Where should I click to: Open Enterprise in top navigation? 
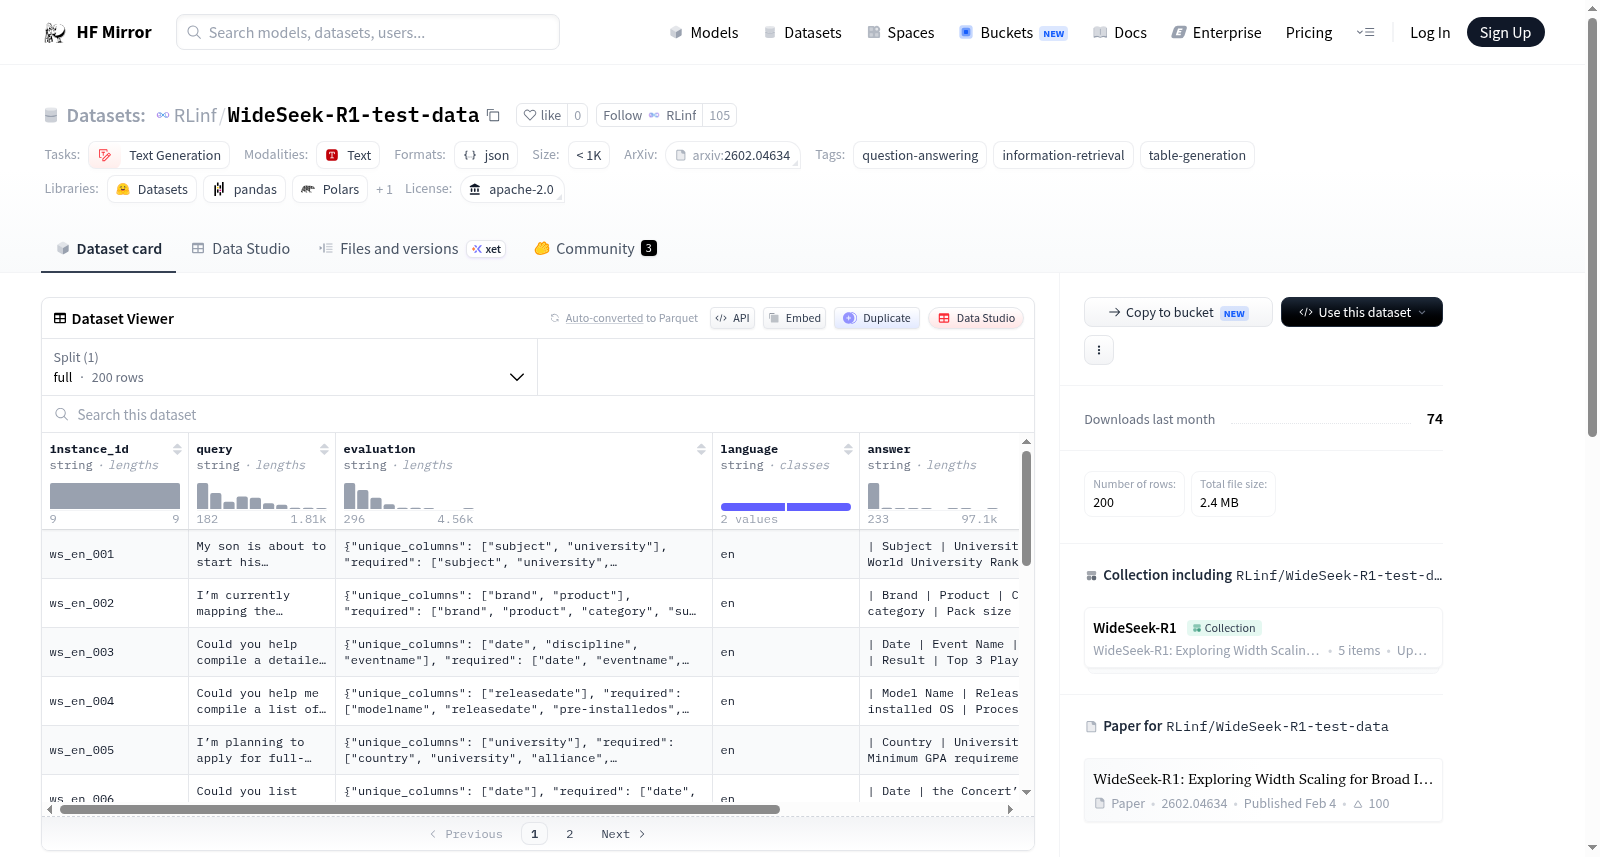[1216, 33]
